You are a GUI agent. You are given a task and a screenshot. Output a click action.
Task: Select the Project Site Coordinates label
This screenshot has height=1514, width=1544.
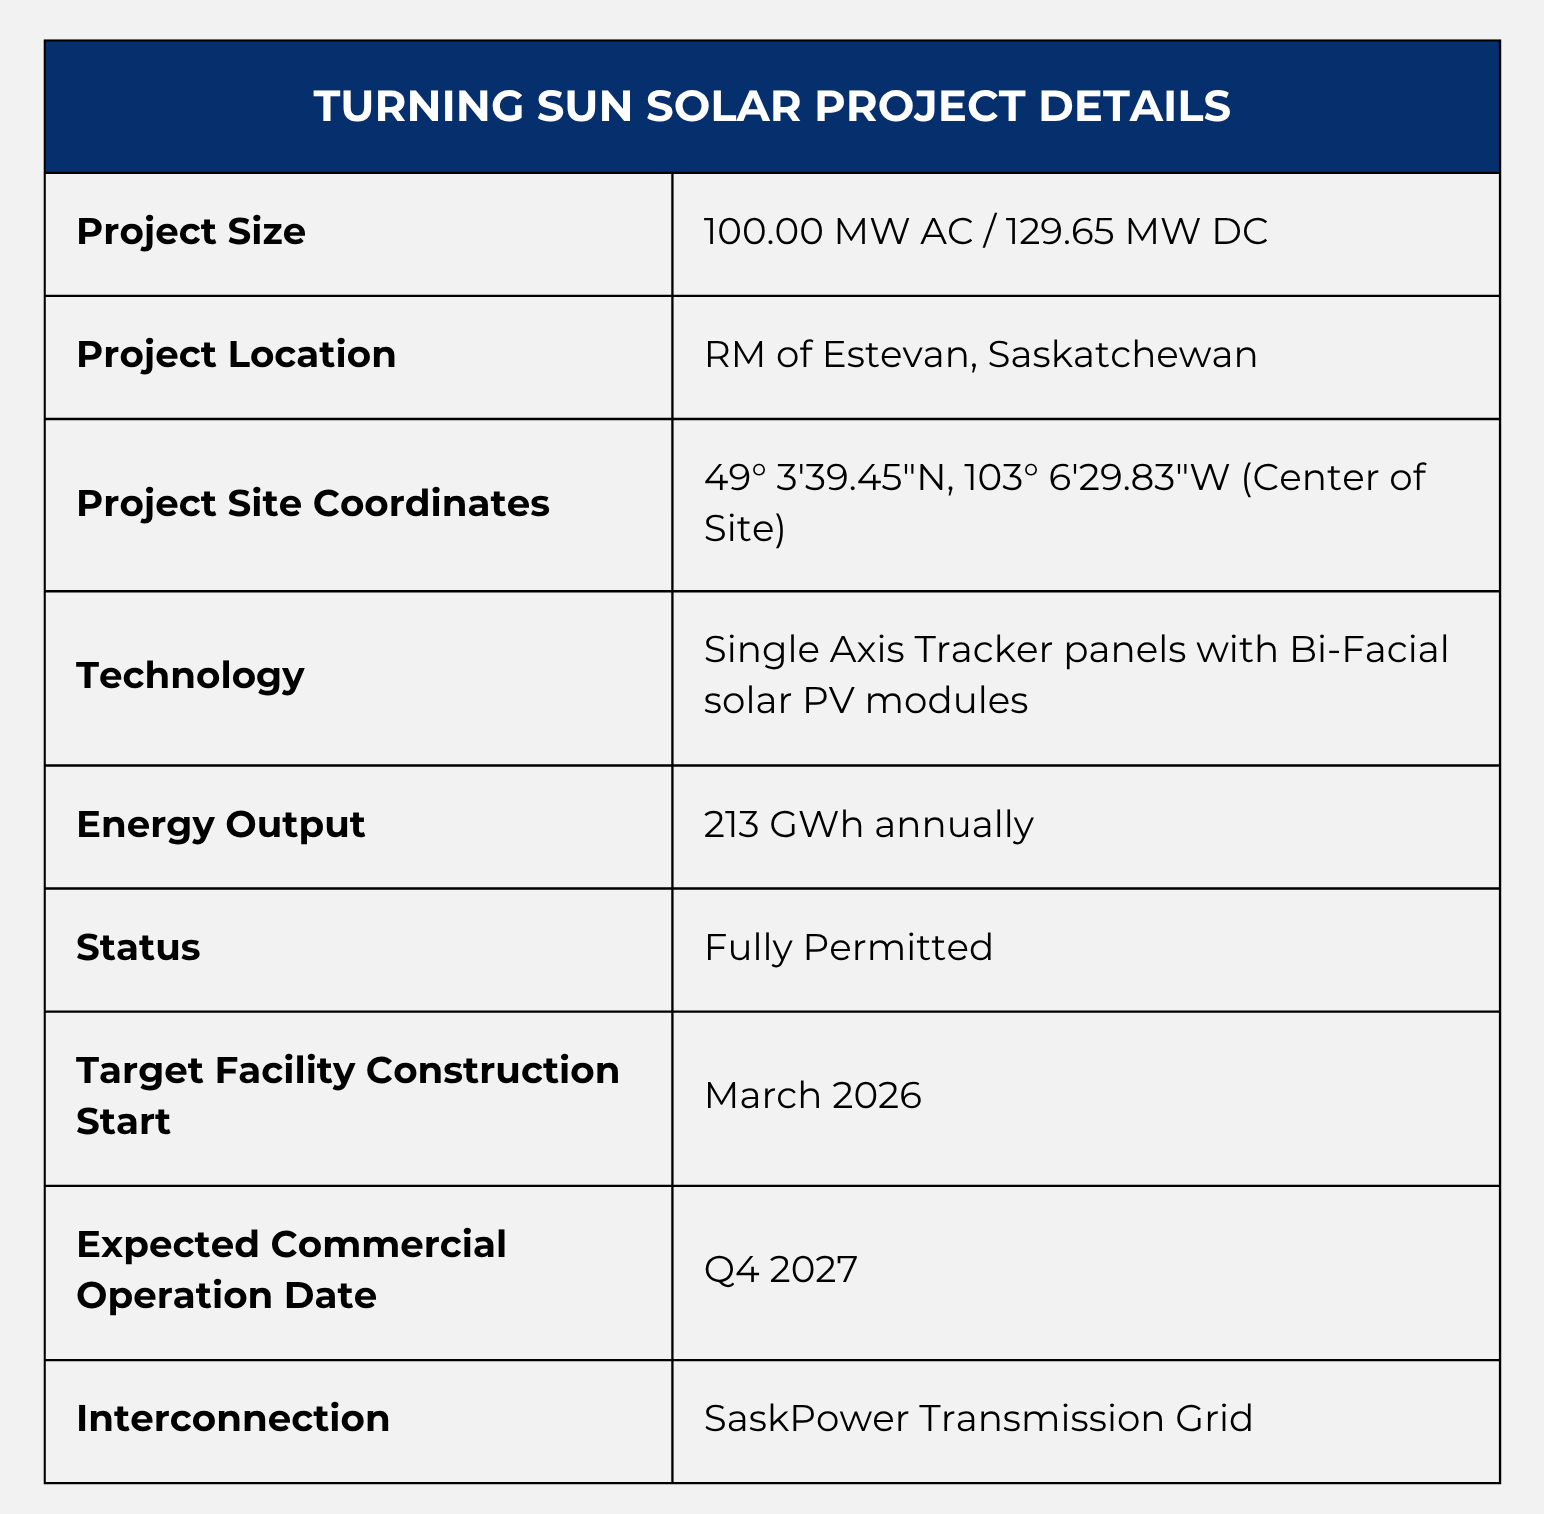[313, 504]
